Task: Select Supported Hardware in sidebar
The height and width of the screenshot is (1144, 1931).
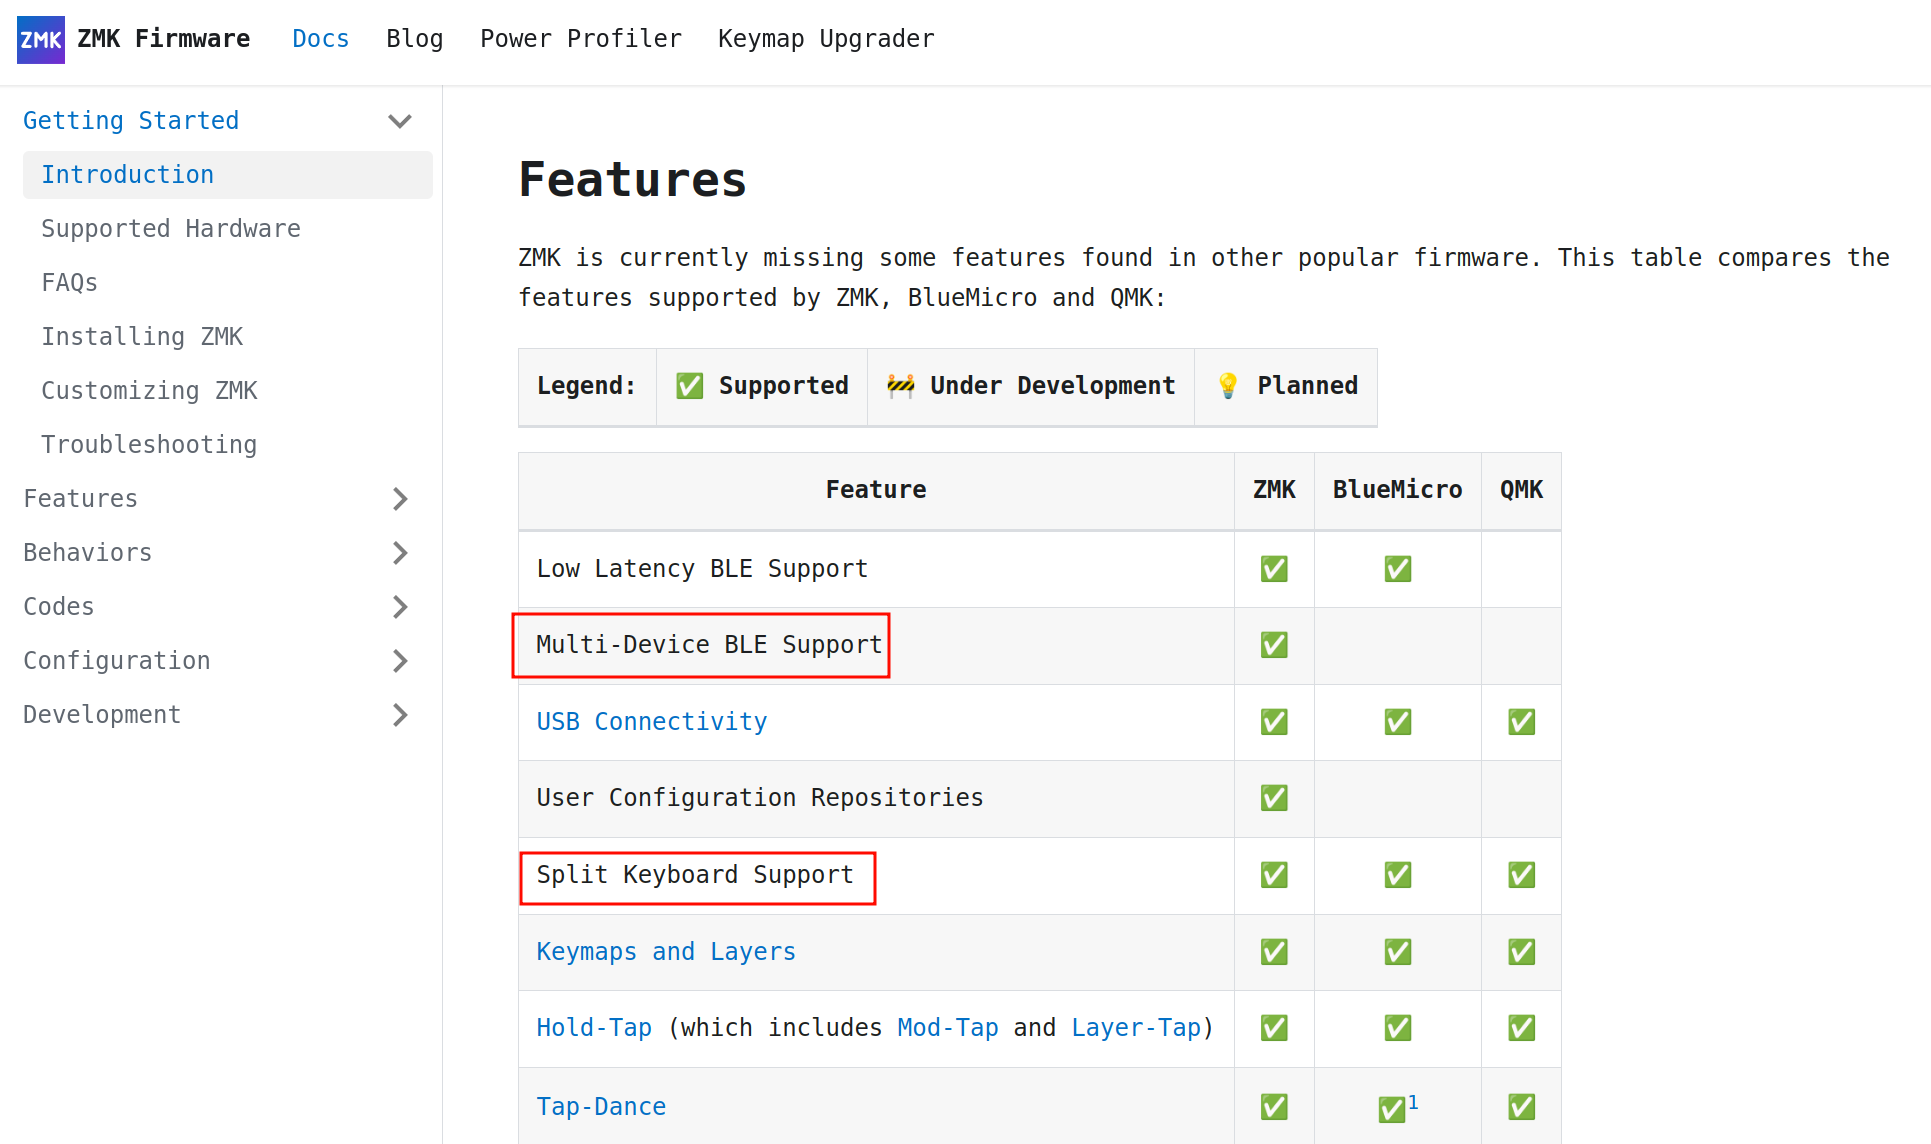Action: pyautogui.click(x=170, y=229)
